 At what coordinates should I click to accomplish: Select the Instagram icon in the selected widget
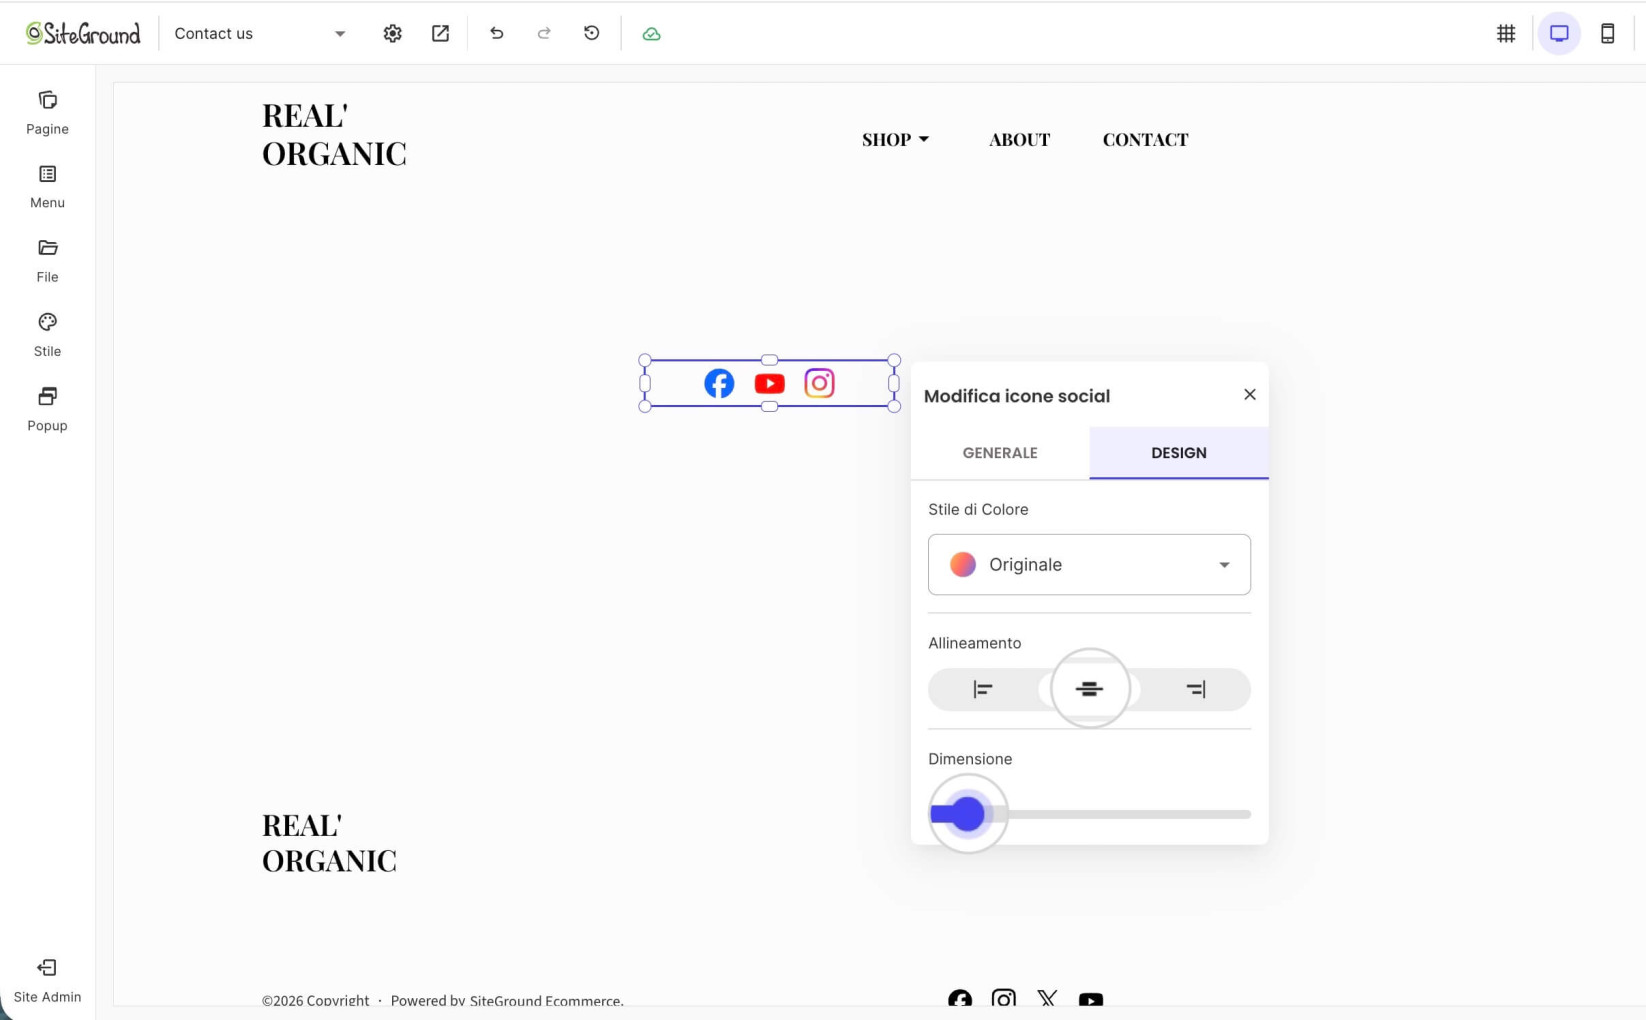[819, 383]
